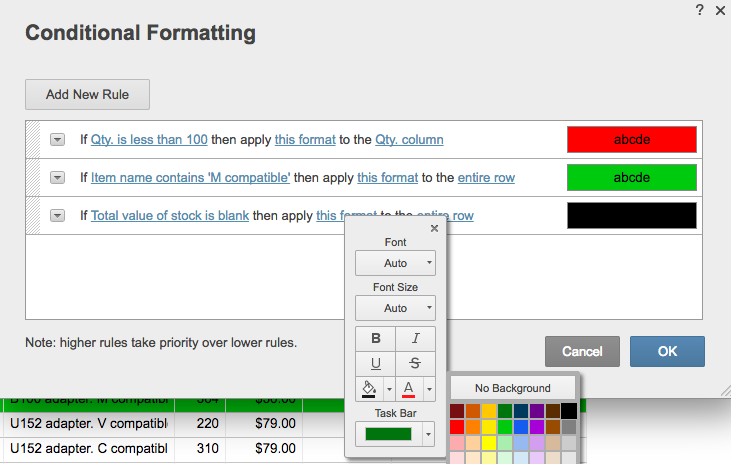
Task: Open rule menu arrow for Item name rule
Action: (57, 178)
